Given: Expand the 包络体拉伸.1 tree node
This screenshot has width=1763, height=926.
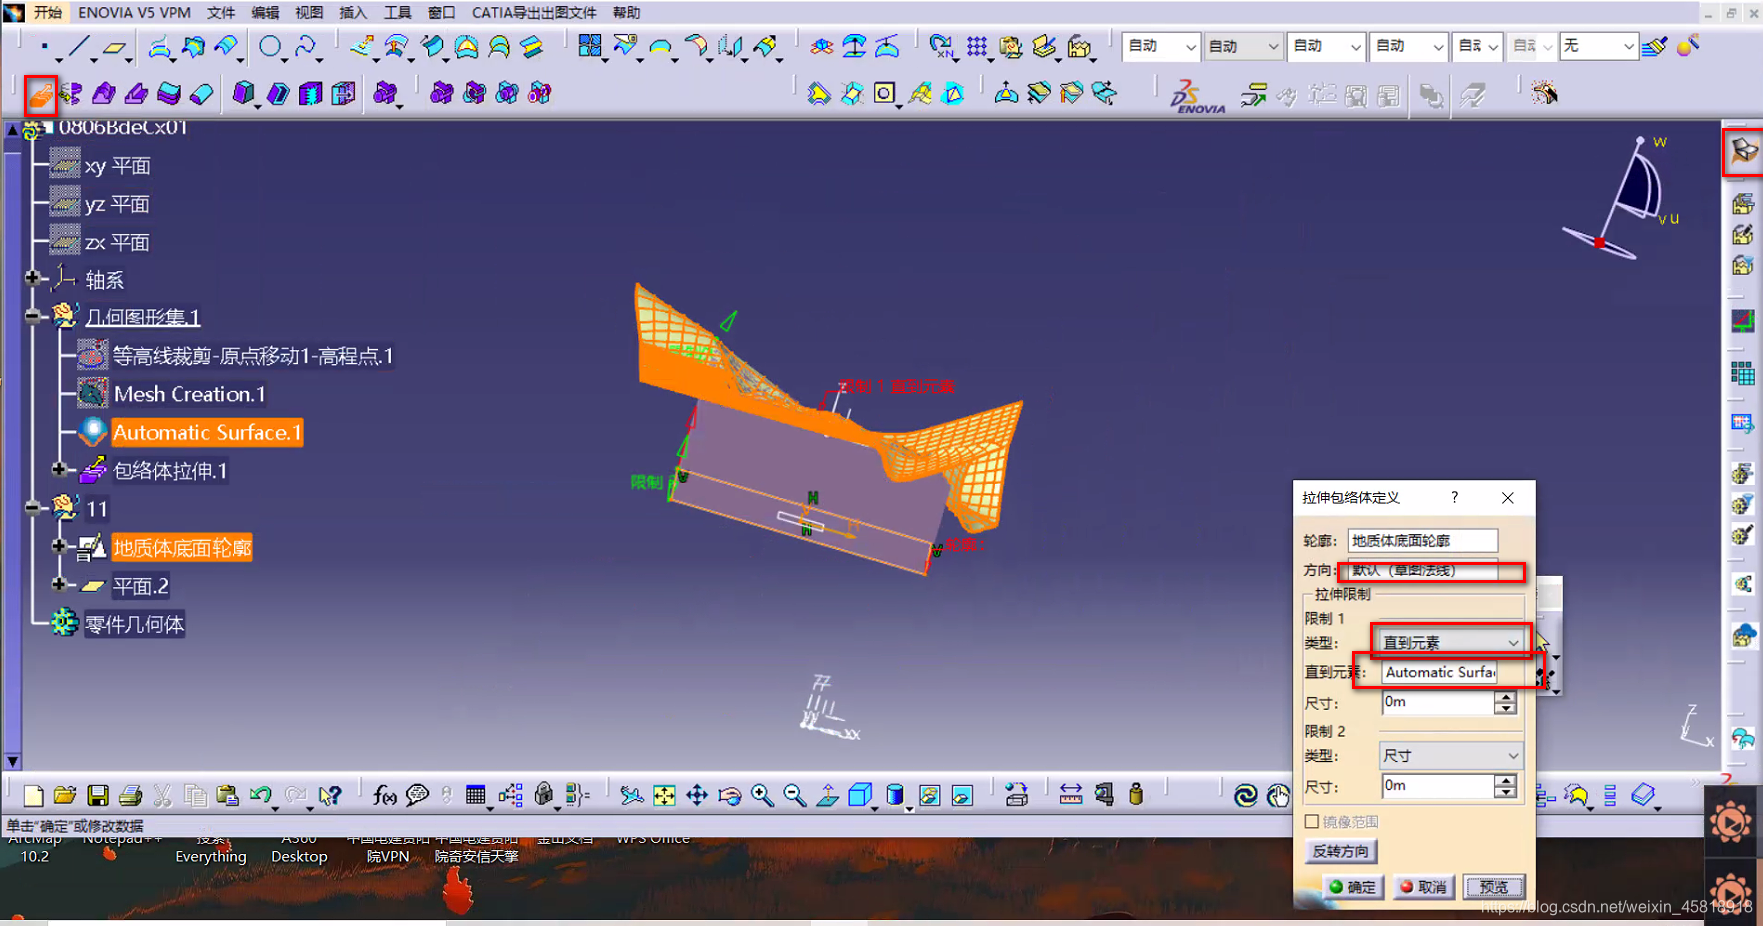Looking at the screenshot, I should 59,470.
